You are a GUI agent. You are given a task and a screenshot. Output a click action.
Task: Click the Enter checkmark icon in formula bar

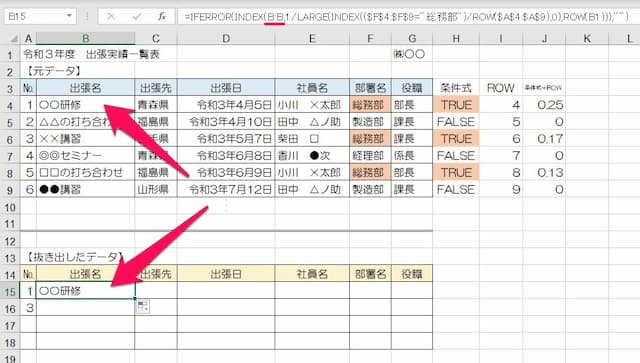point(137,16)
